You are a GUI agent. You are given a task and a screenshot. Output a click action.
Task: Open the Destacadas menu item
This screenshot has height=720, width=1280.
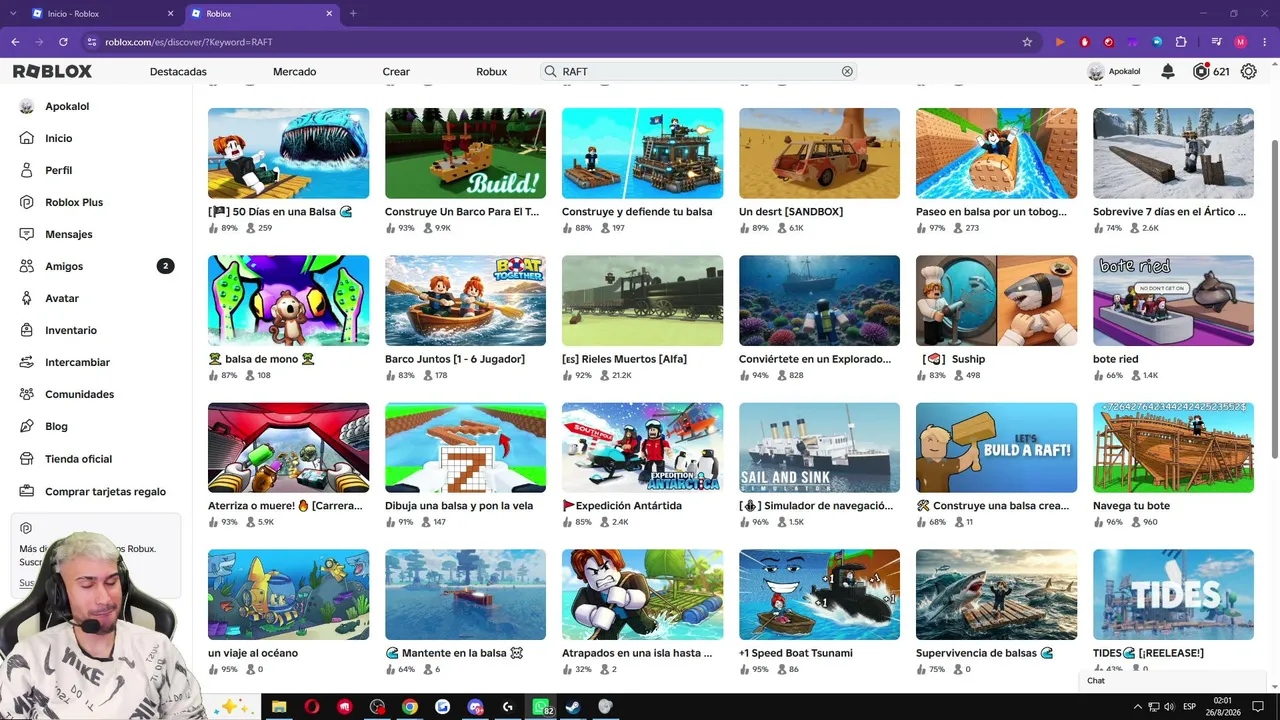tap(178, 72)
